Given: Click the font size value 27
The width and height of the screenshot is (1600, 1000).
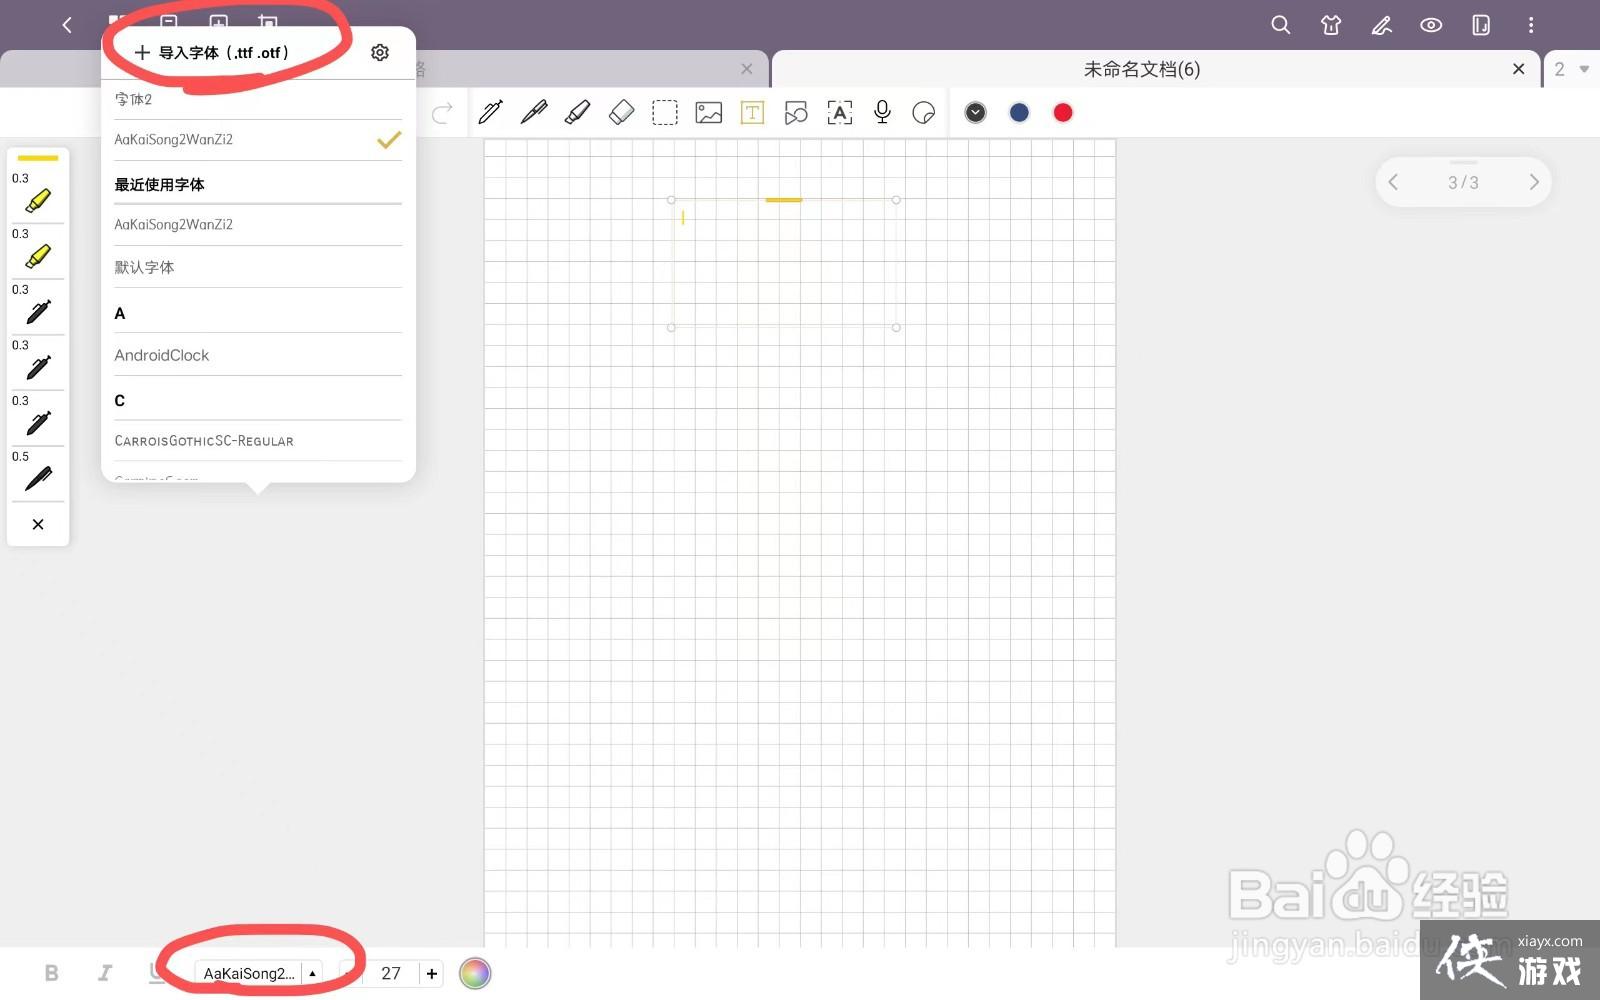Looking at the screenshot, I should click(x=391, y=973).
